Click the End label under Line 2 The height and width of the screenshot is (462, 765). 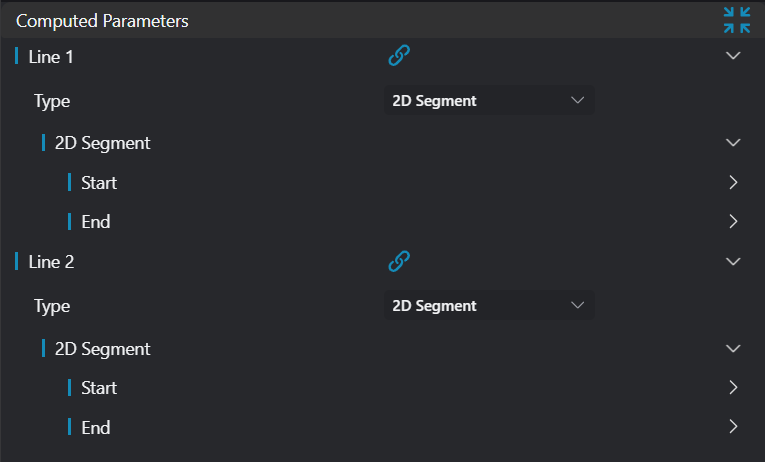[x=95, y=427]
